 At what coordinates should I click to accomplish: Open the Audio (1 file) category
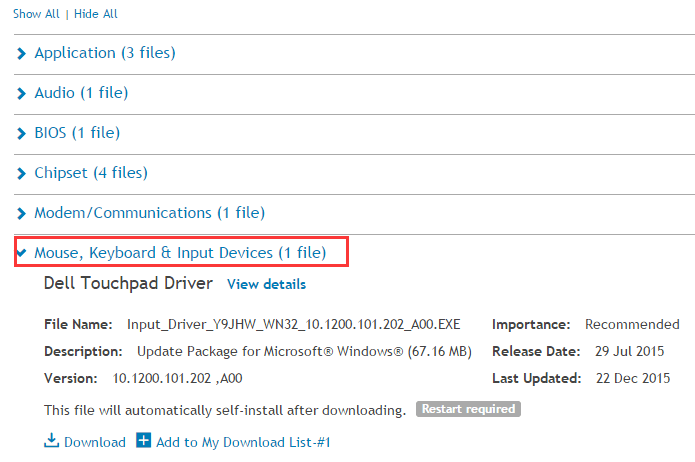click(x=82, y=93)
